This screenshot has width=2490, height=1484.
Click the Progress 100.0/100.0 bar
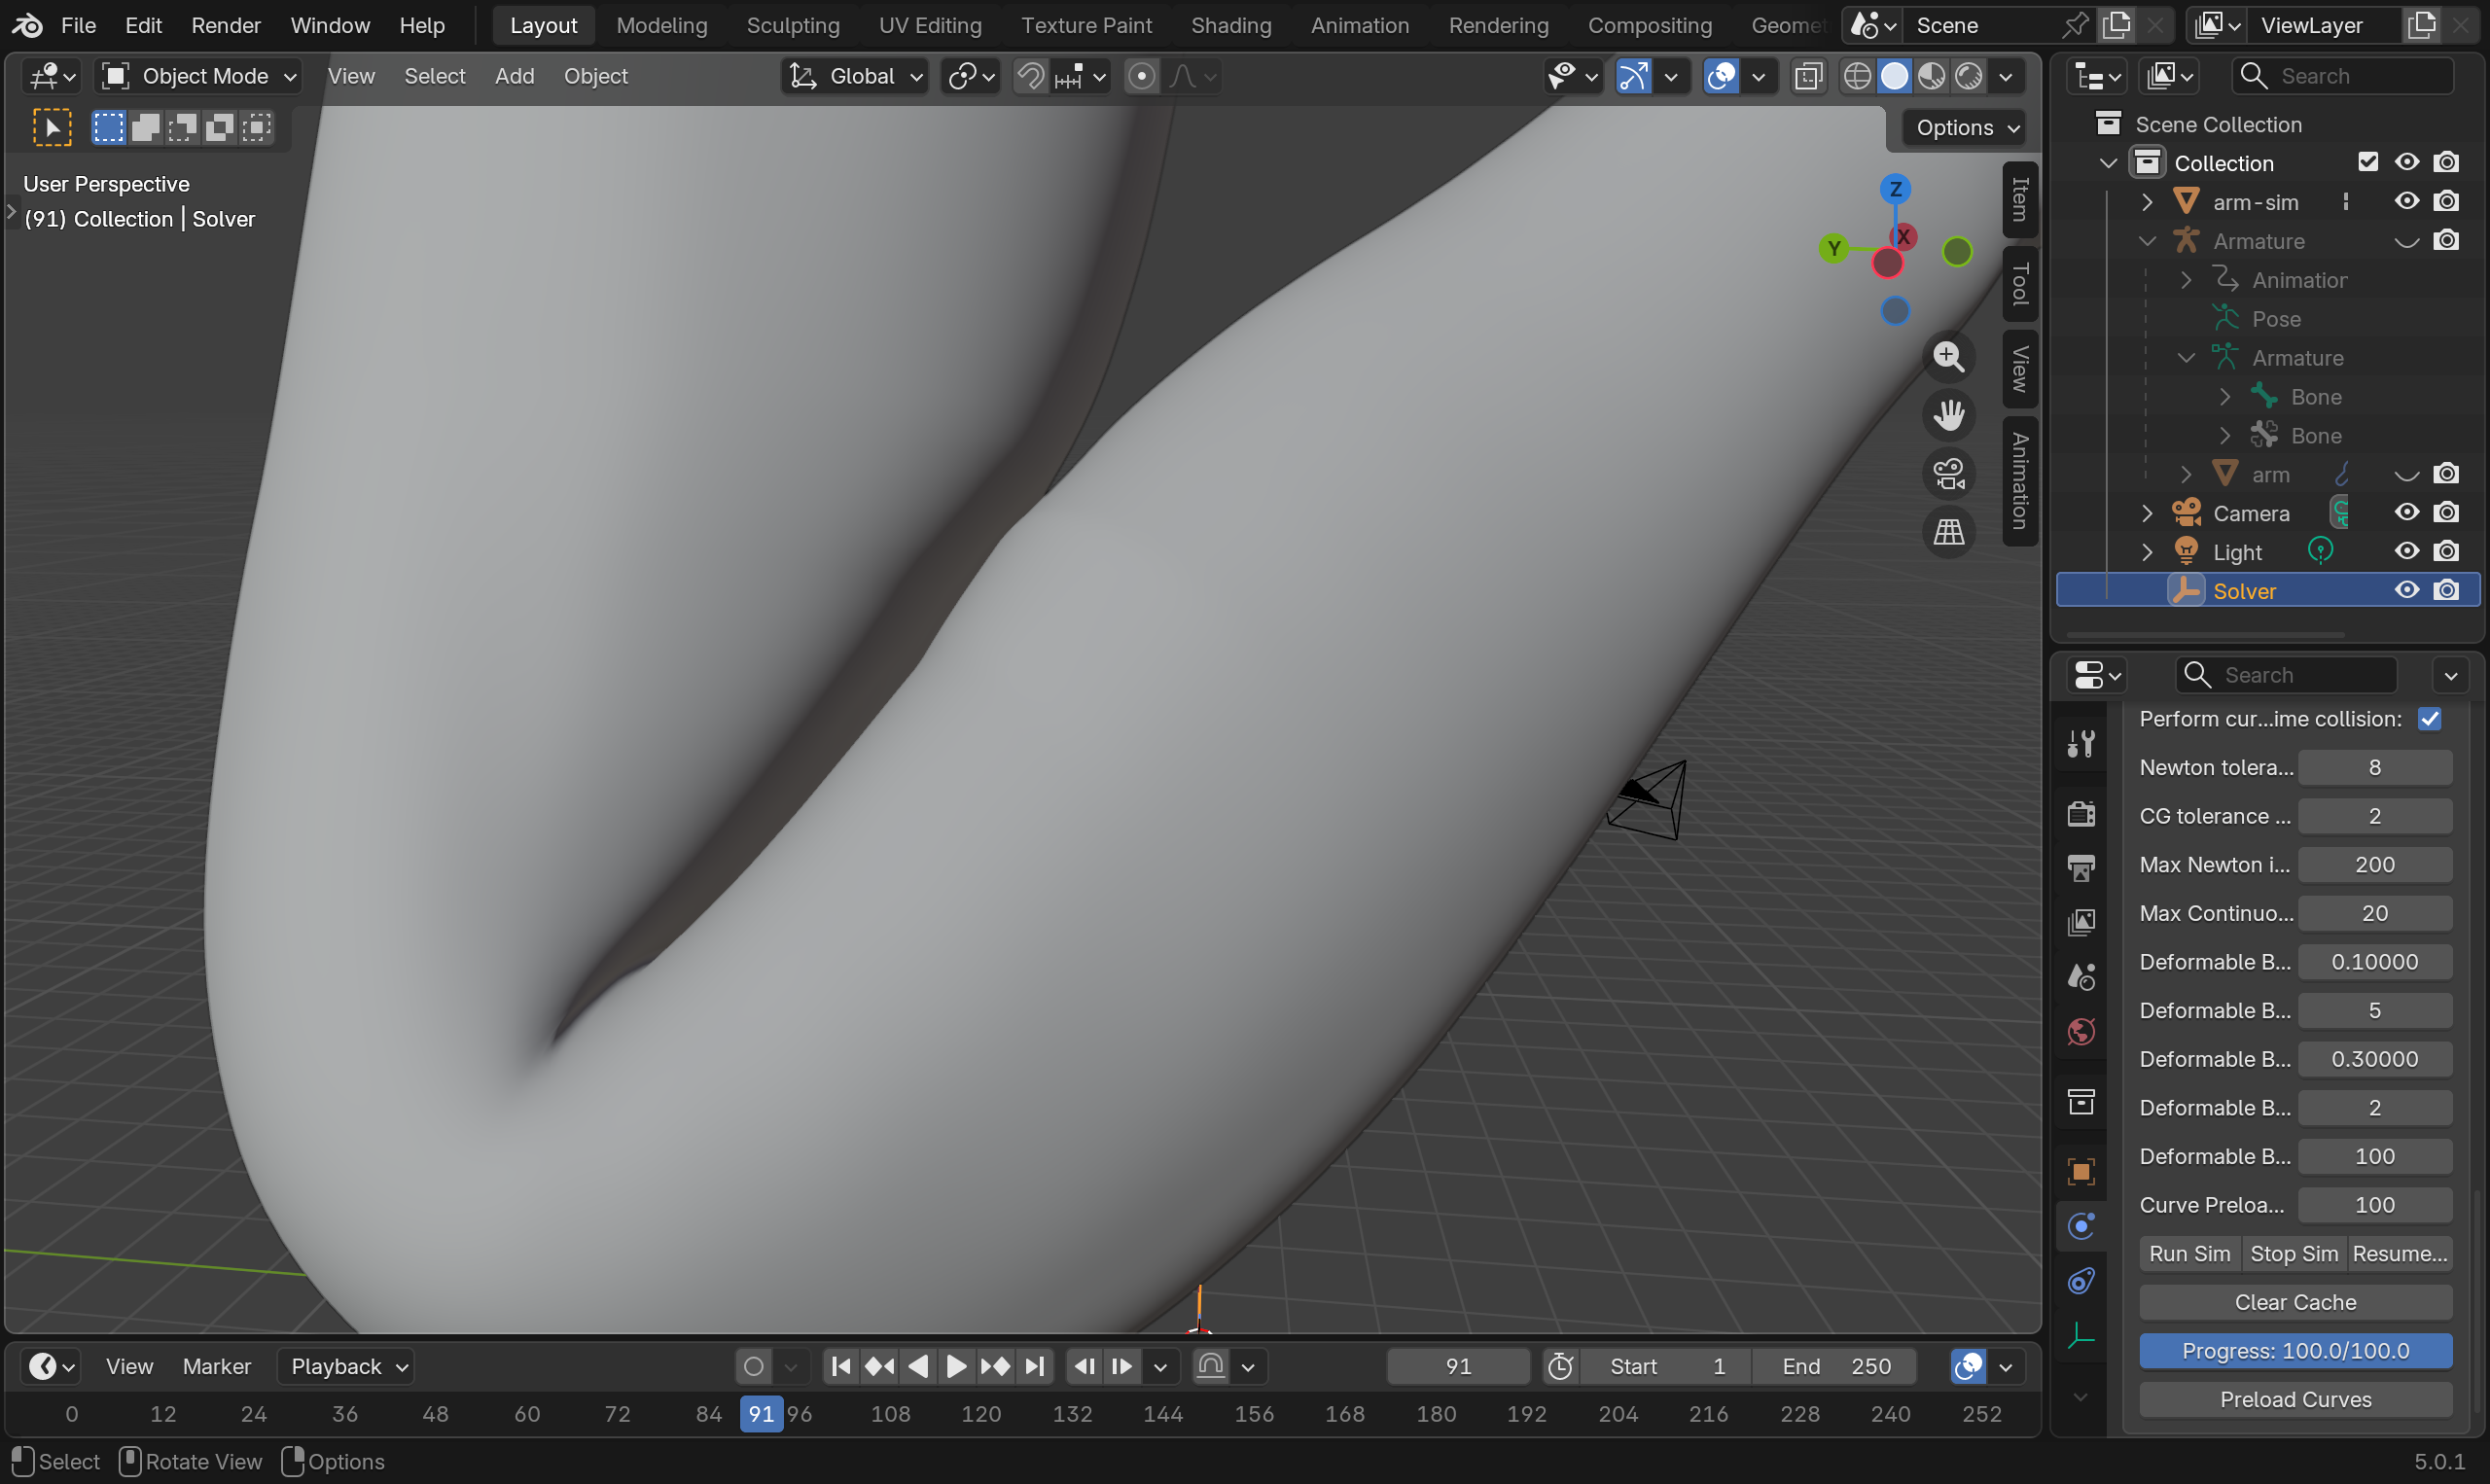coord(2295,1351)
